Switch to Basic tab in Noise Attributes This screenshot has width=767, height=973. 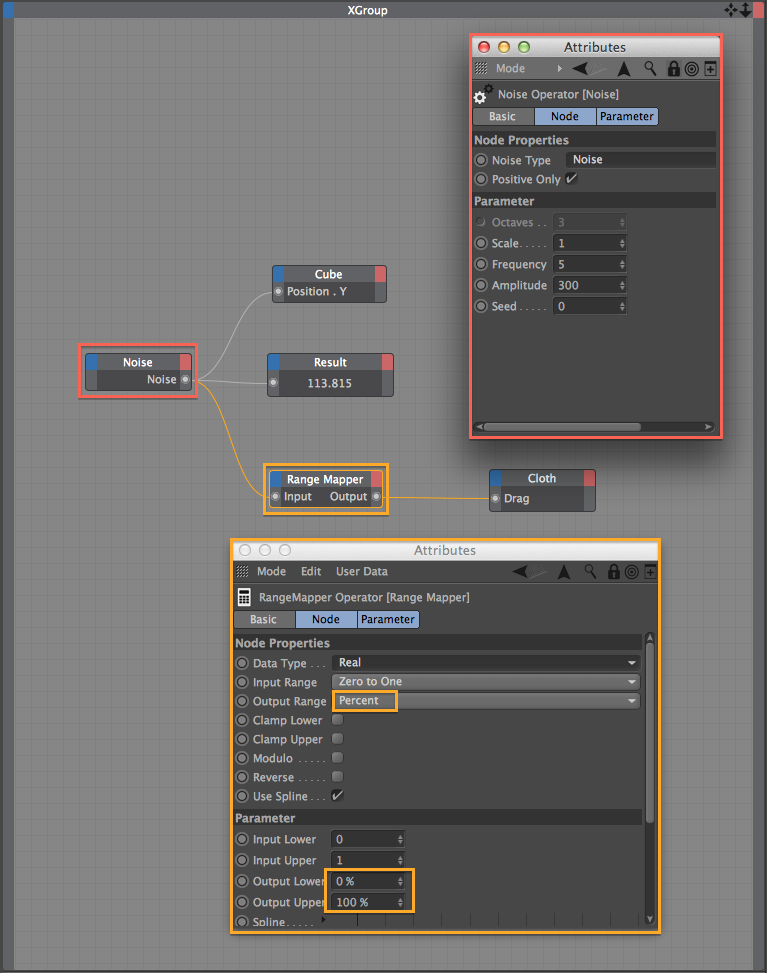pyautogui.click(x=503, y=117)
